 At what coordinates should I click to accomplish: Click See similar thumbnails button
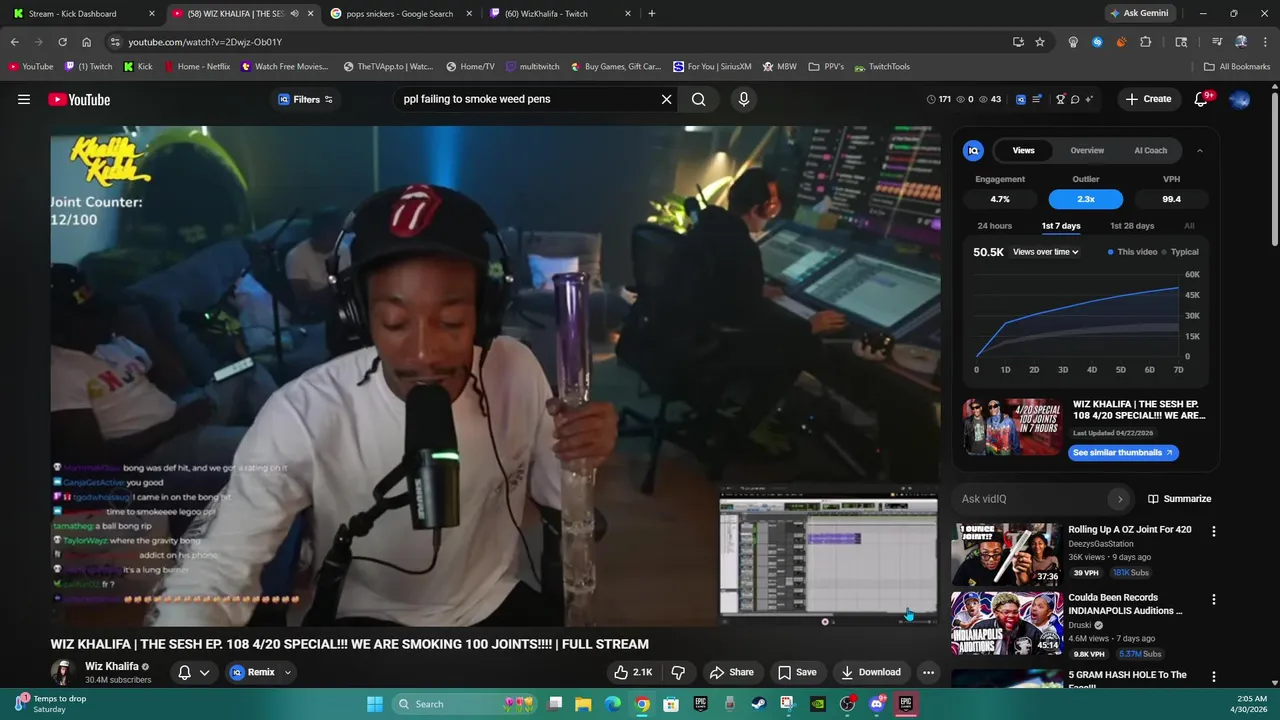(1123, 453)
